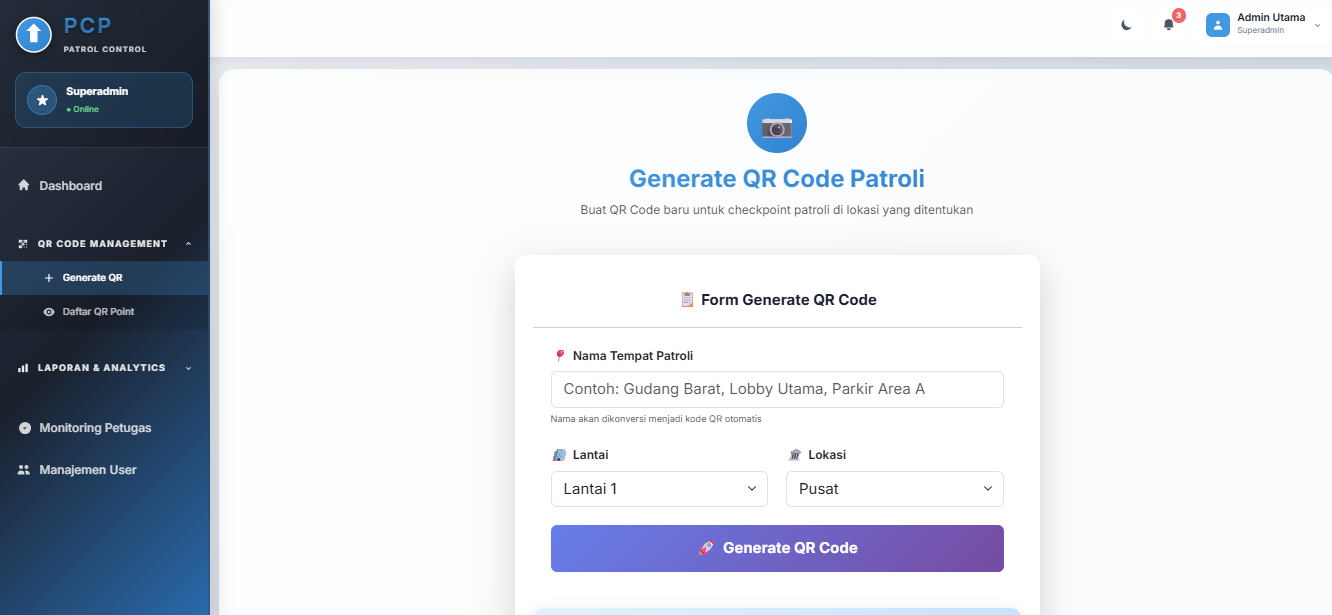Open the notifications bell
Viewport: 1332px width, 615px height.
(1168, 25)
